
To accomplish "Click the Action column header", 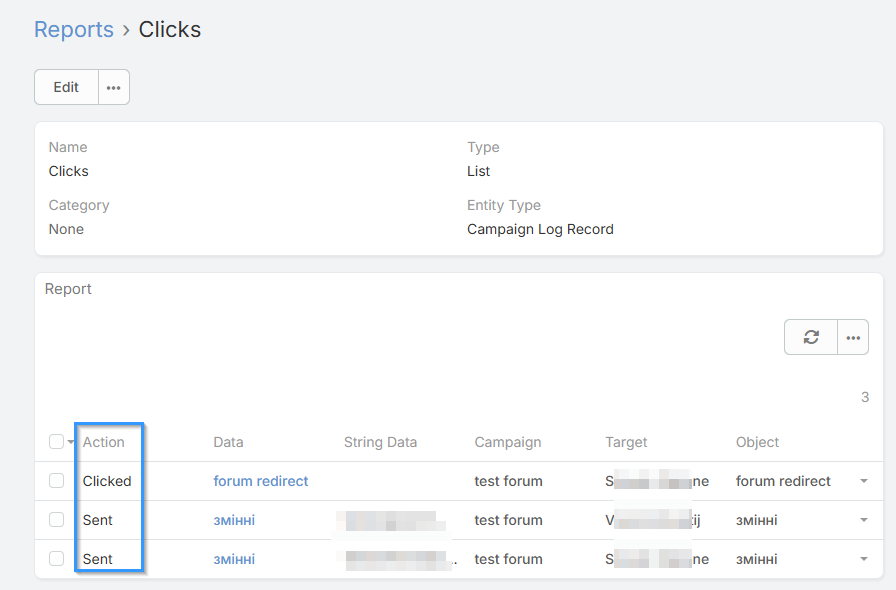I will (104, 442).
